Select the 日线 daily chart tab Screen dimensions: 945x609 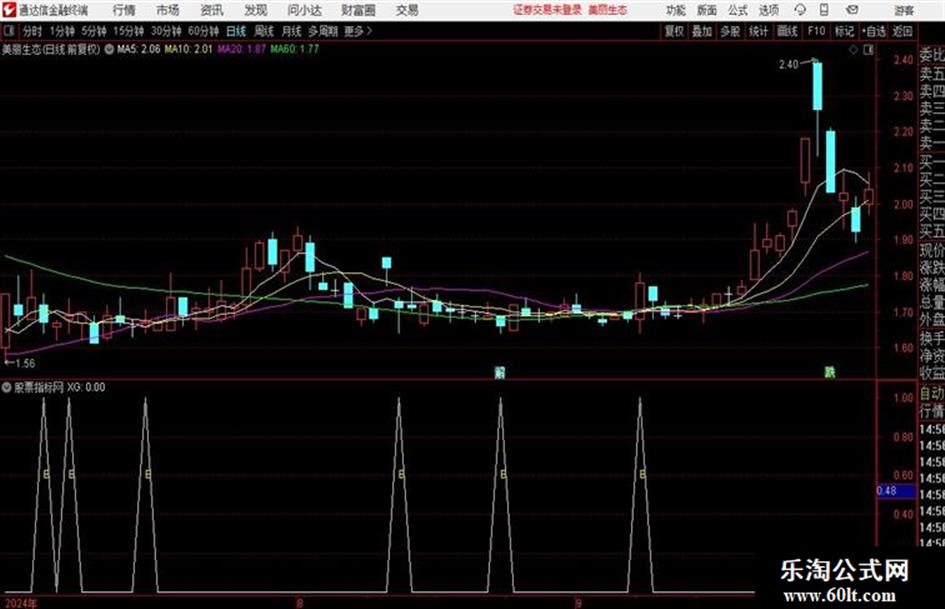[236, 31]
